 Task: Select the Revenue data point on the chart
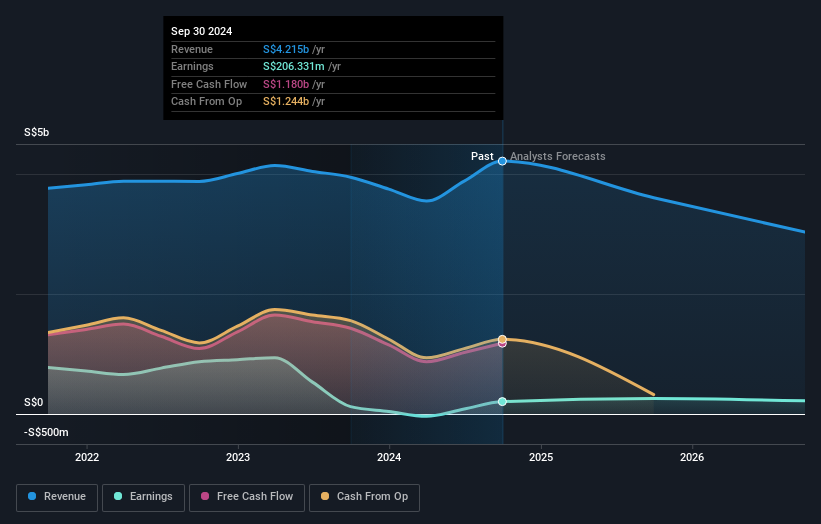pos(502,161)
